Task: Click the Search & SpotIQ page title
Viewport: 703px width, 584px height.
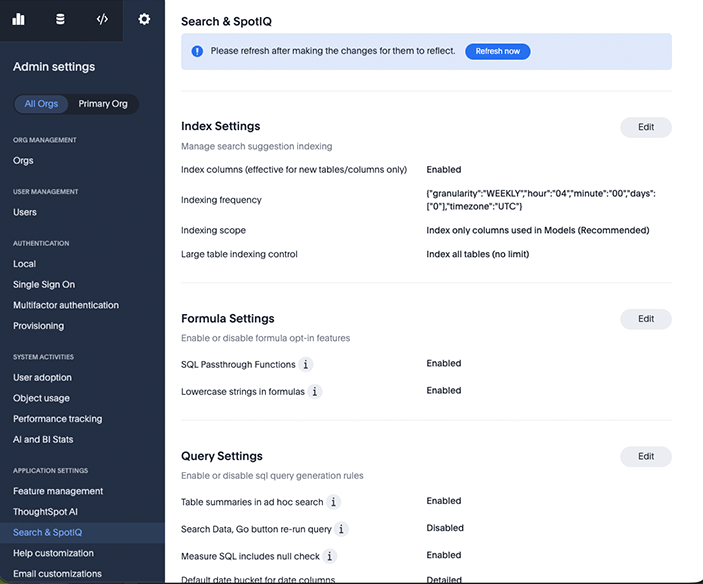Action: (x=226, y=22)
